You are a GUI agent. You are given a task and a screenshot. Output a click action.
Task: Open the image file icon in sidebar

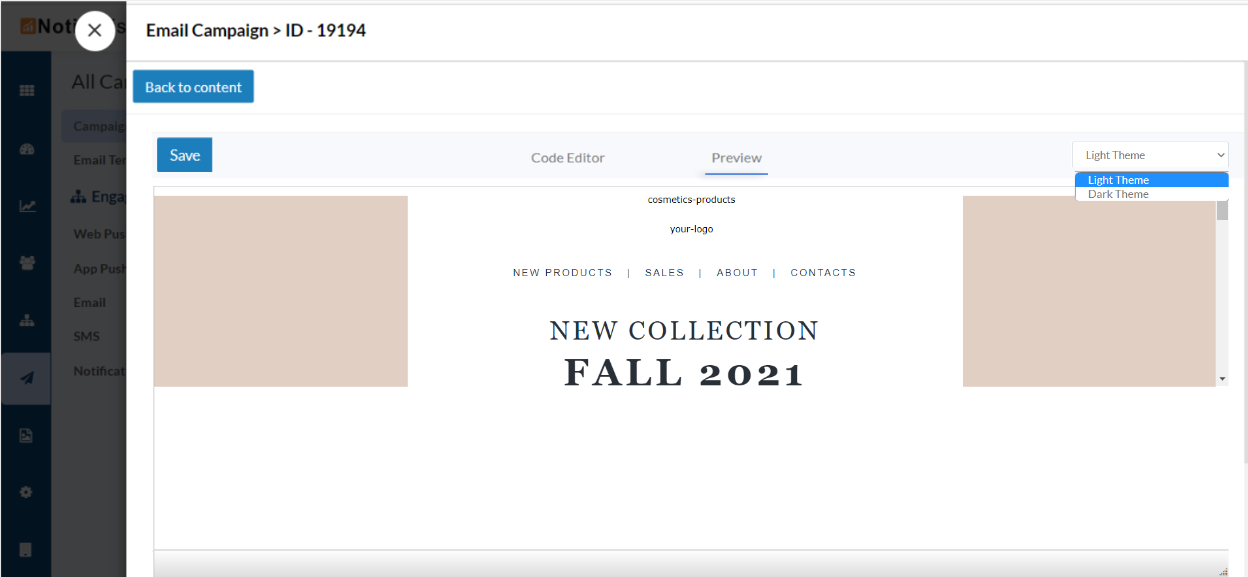tap(27, 435)
